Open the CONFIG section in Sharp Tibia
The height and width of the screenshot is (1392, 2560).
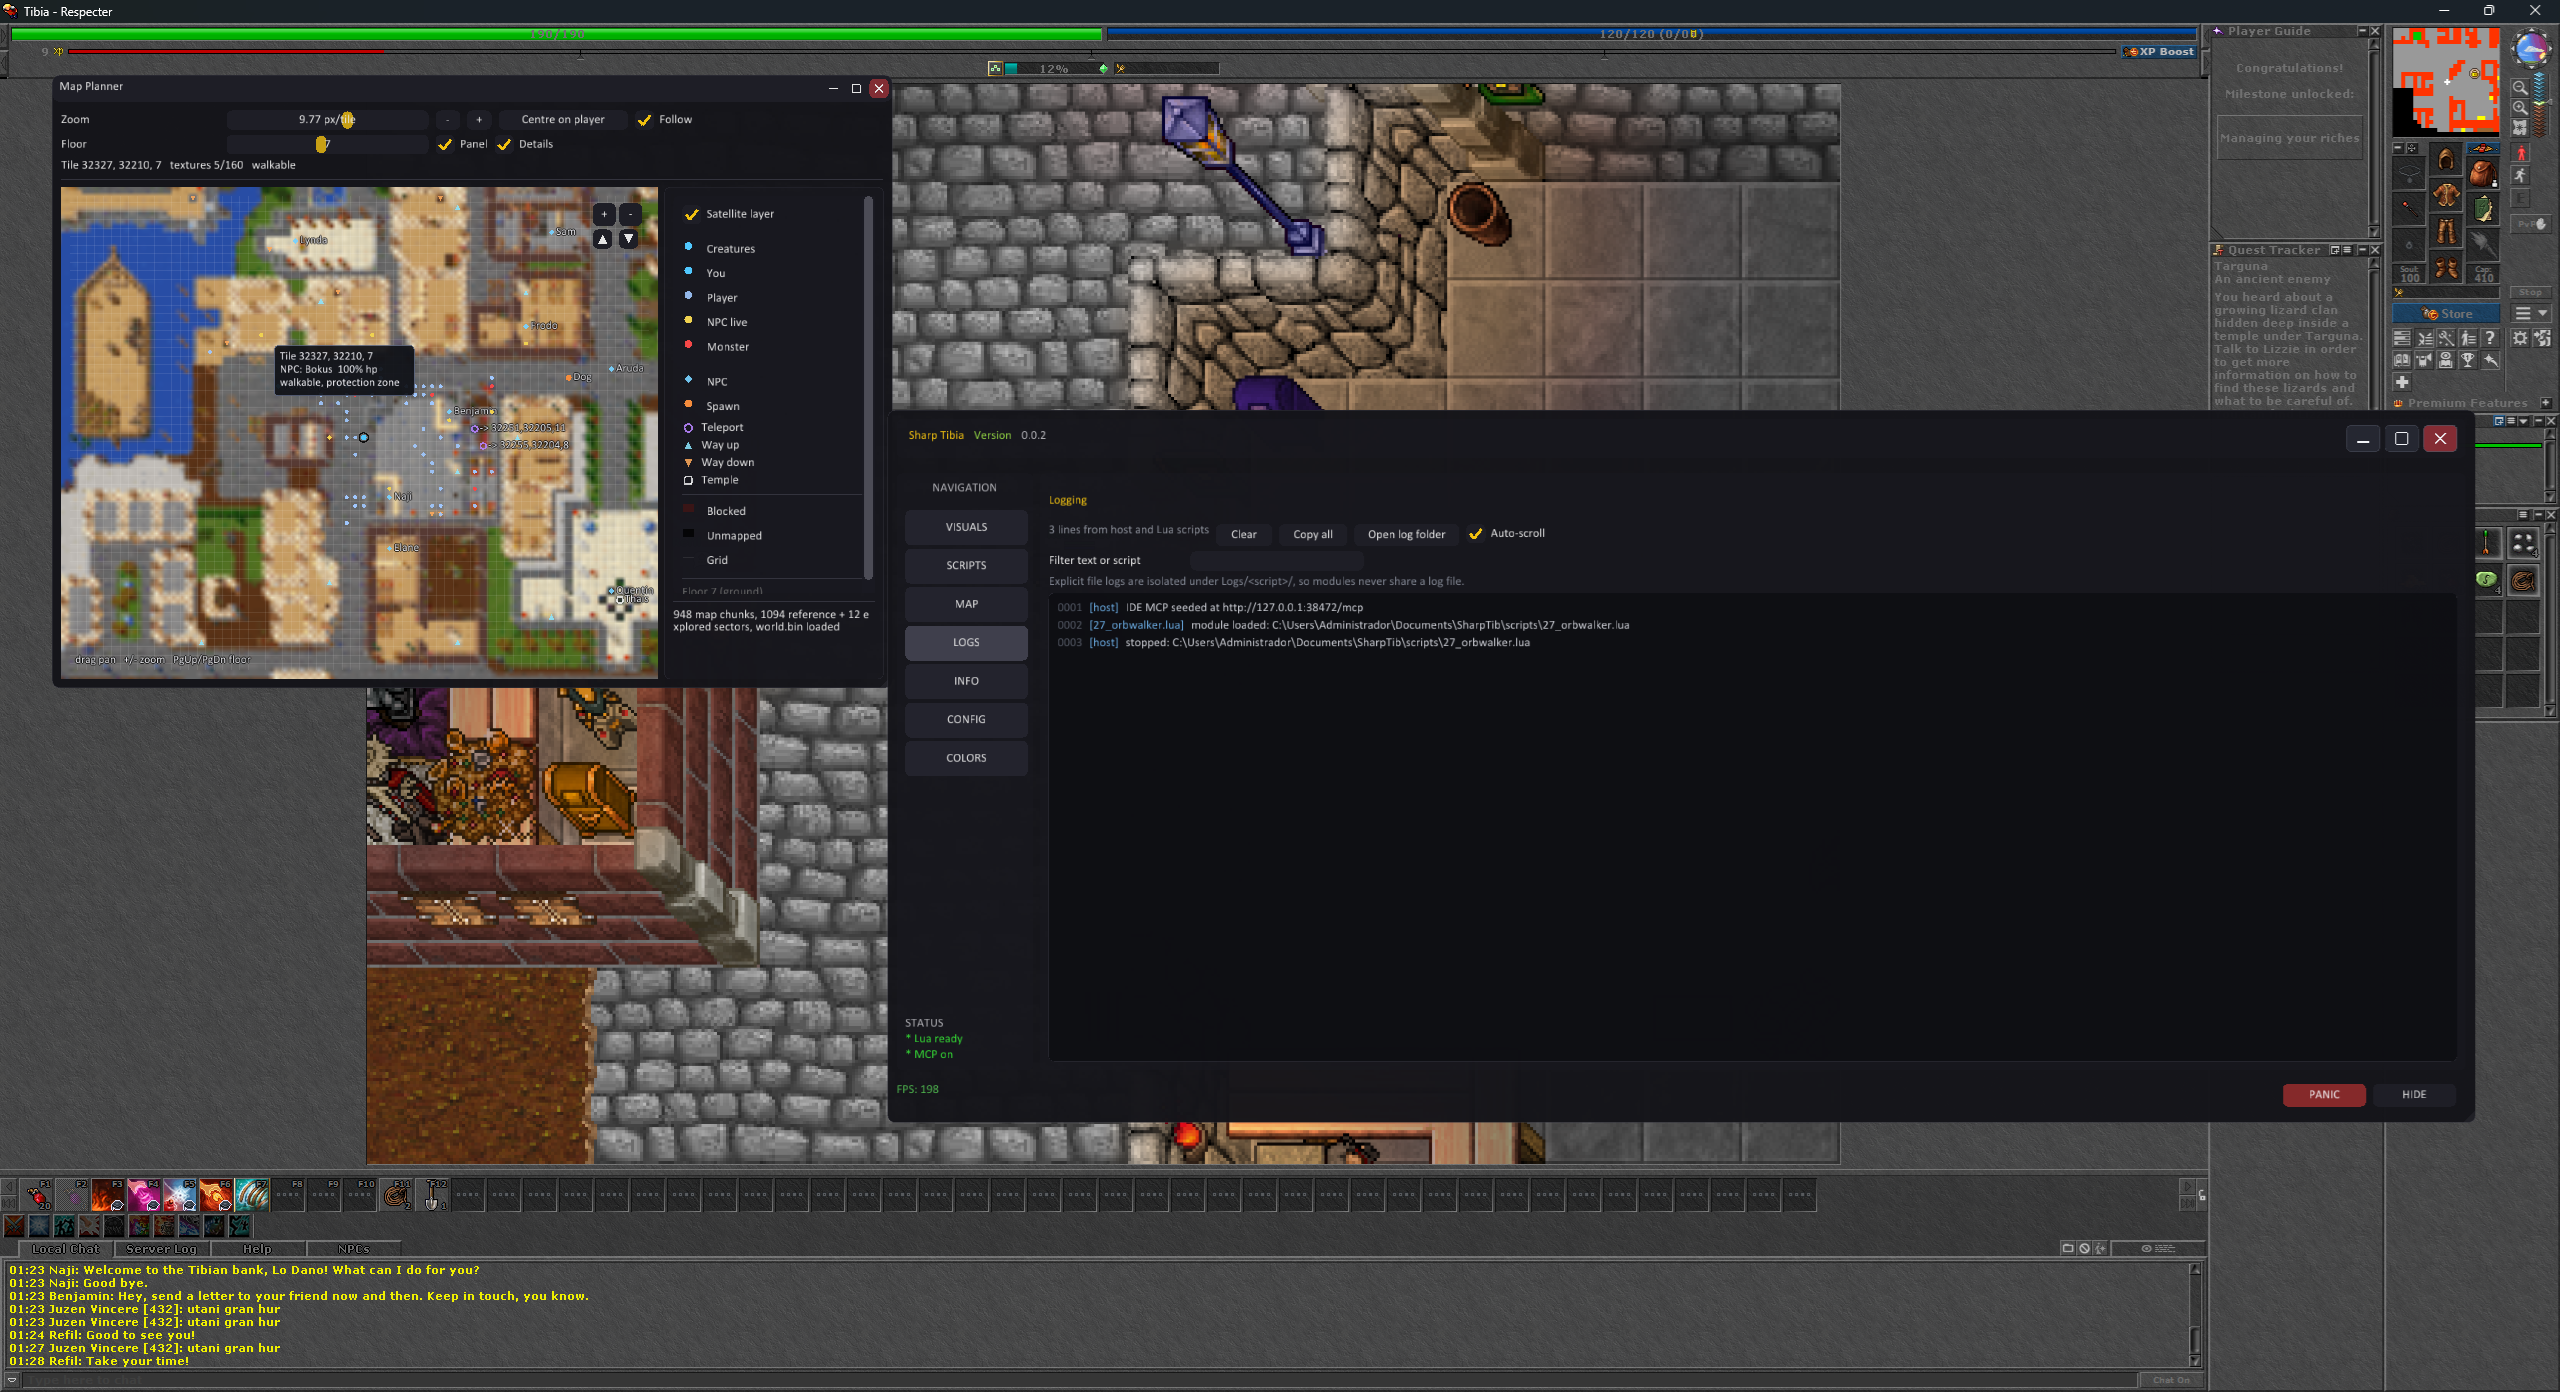coord(966,720)
